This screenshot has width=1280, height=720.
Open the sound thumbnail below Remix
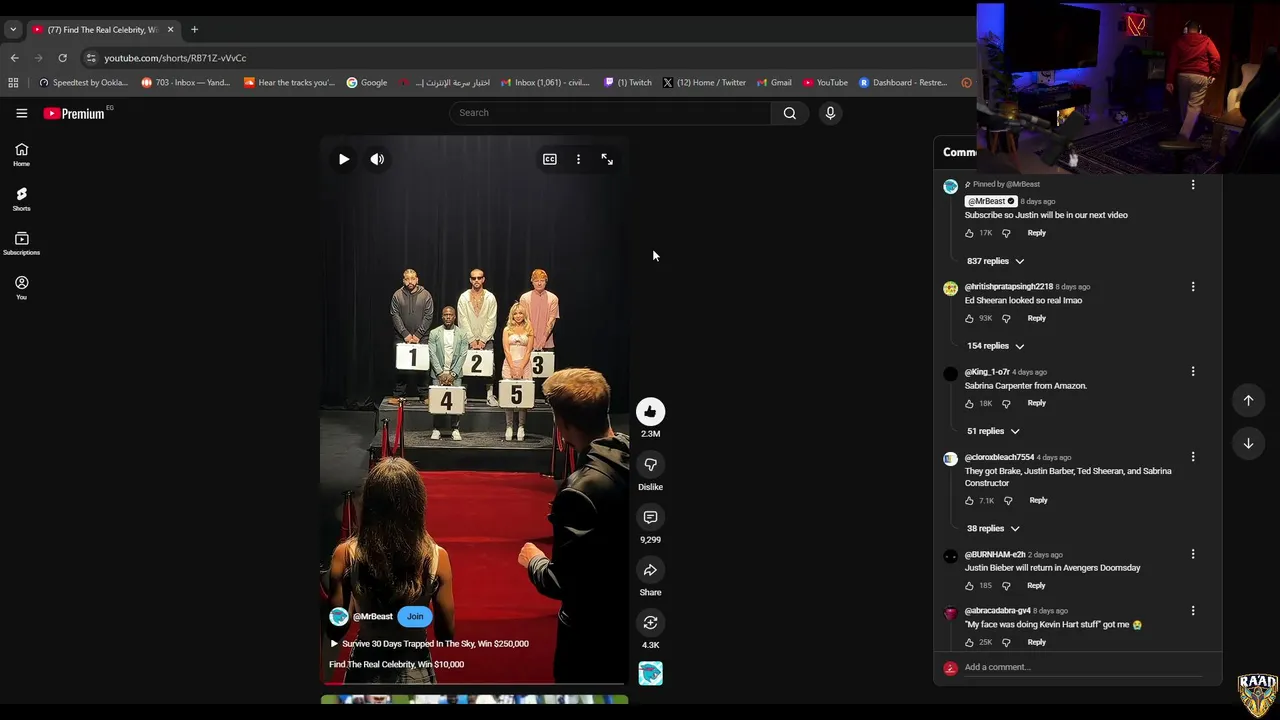point(650,674)
